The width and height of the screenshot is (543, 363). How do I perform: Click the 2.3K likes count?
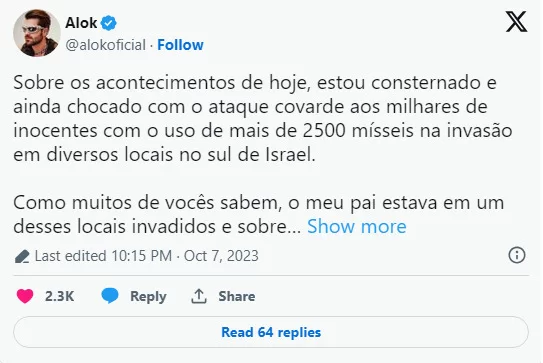click(59, 296)
